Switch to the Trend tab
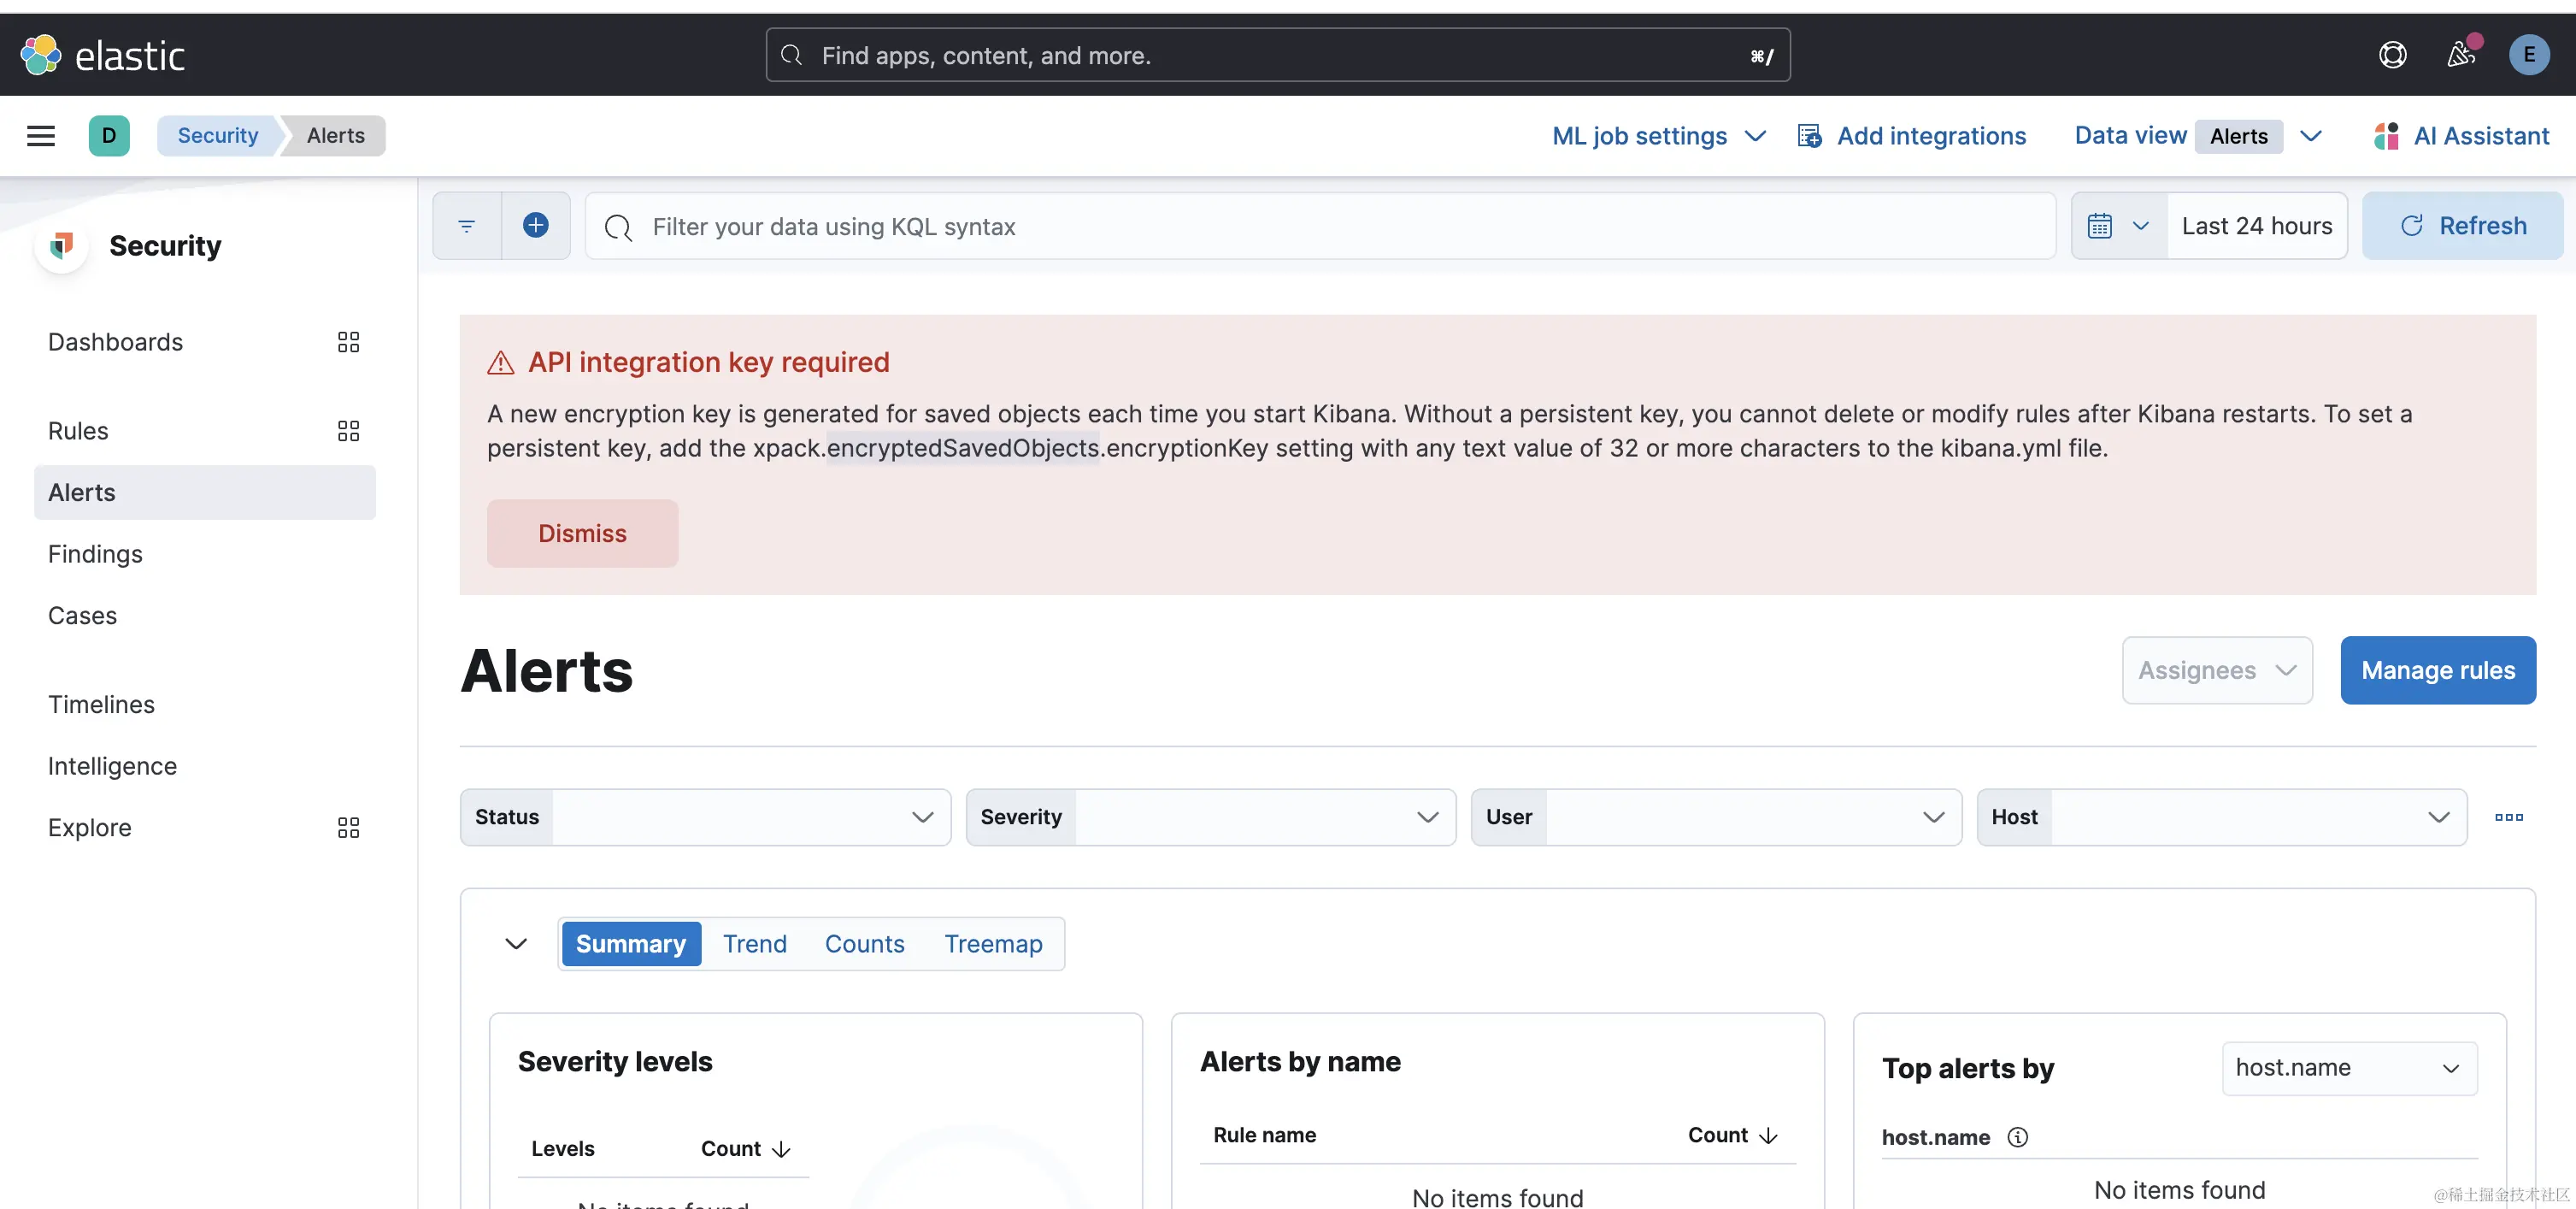 [755, 943]
